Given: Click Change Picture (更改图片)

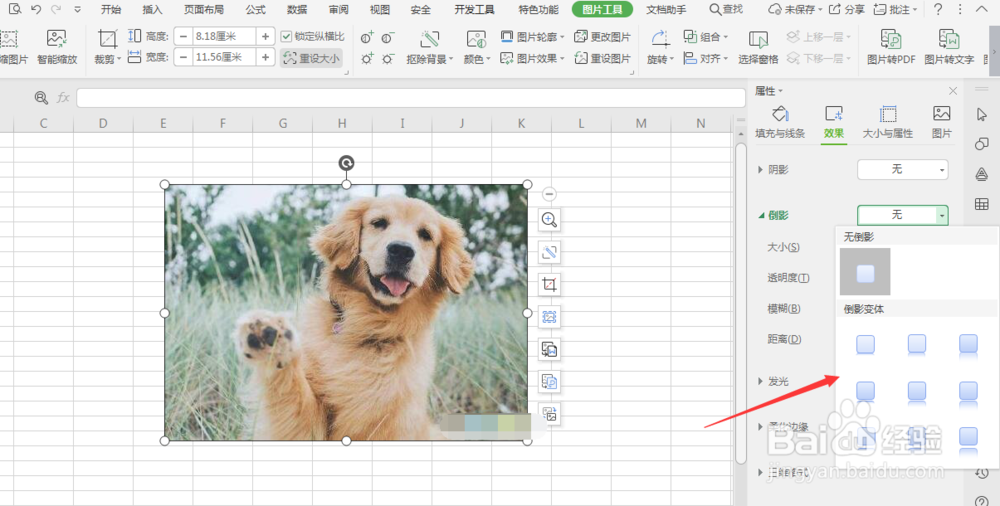Looking at the screenshot, I should click(x=602, y=37).
